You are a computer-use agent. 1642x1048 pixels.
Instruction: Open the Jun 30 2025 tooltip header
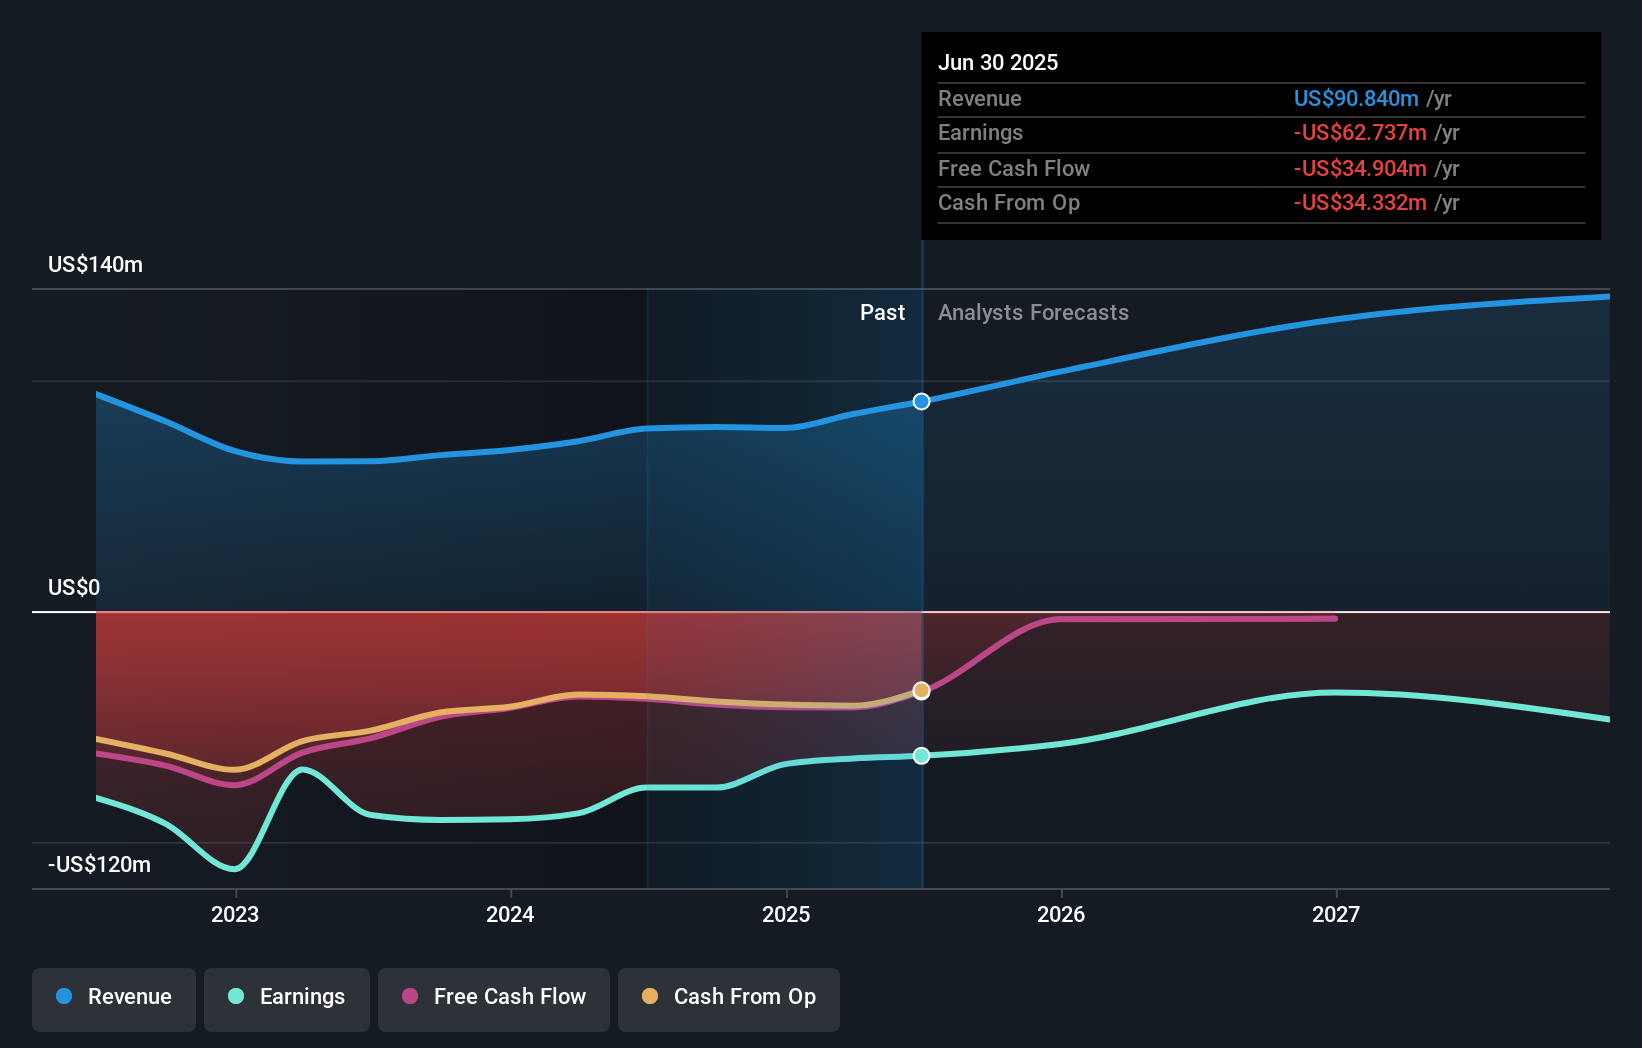[998, 62]
